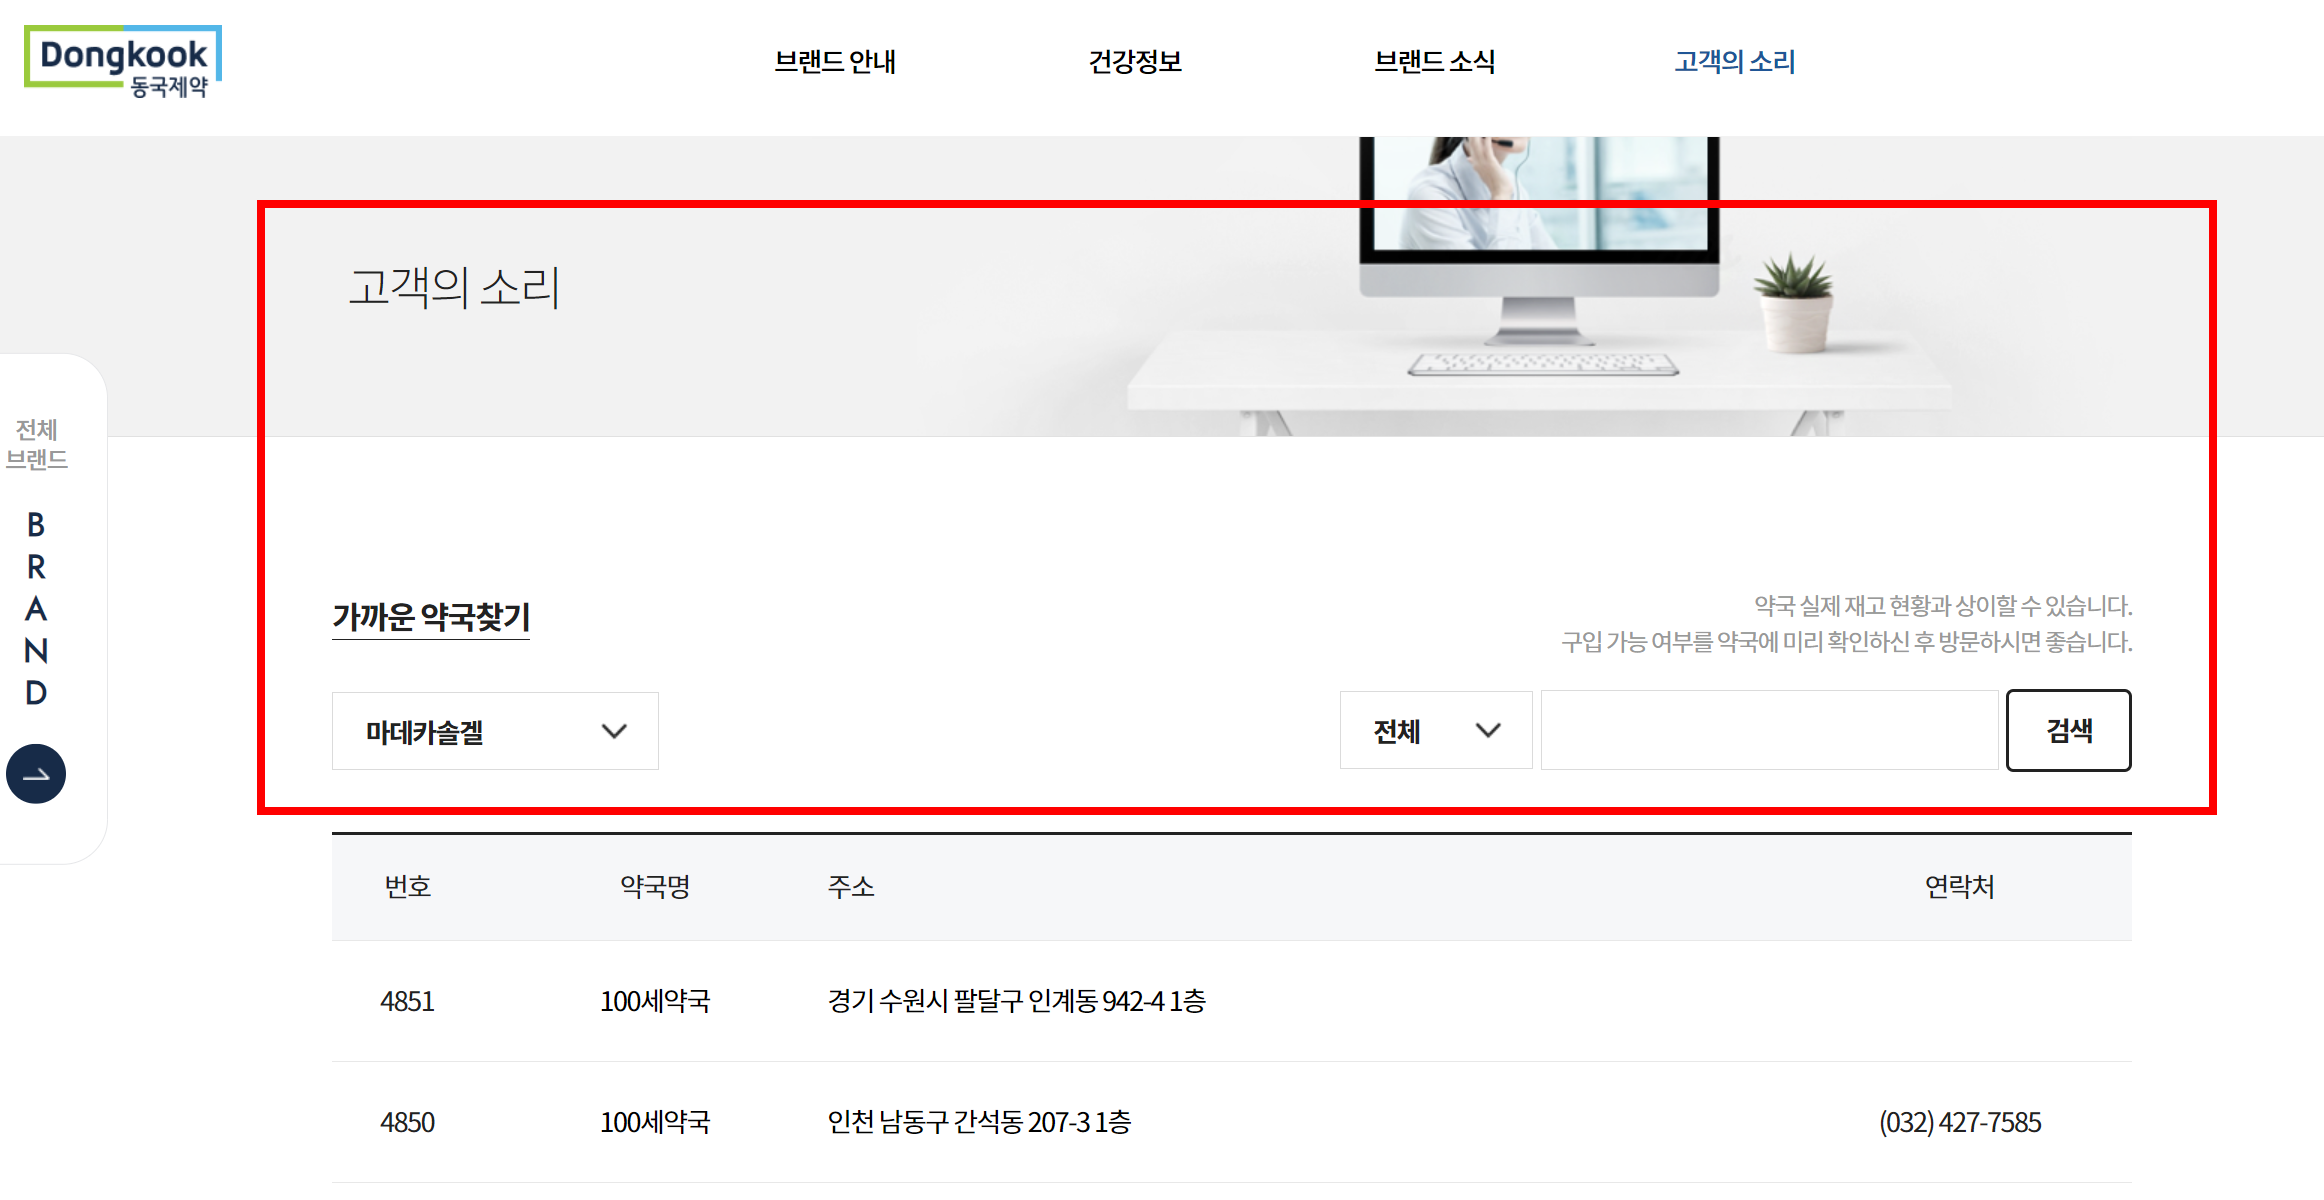Open the 마데카솔겔 product dropdown

494,731
